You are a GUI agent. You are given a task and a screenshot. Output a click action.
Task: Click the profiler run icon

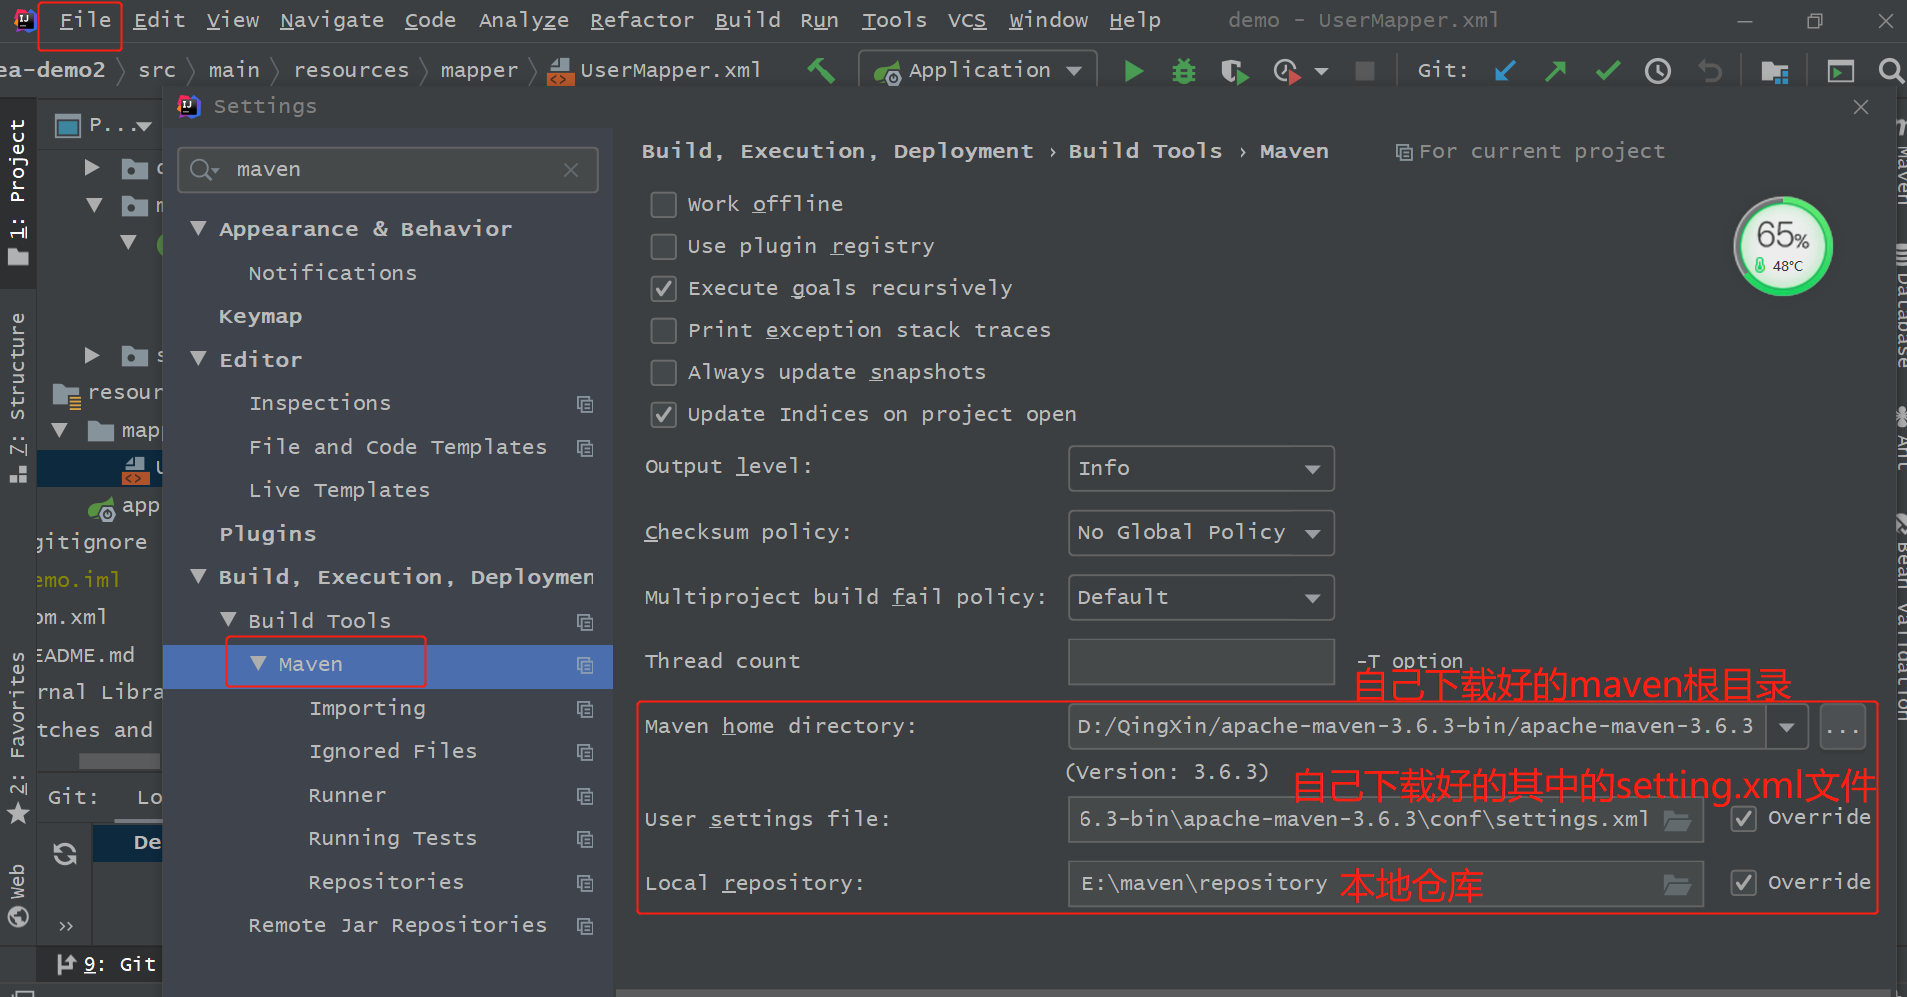point(1287,71)
